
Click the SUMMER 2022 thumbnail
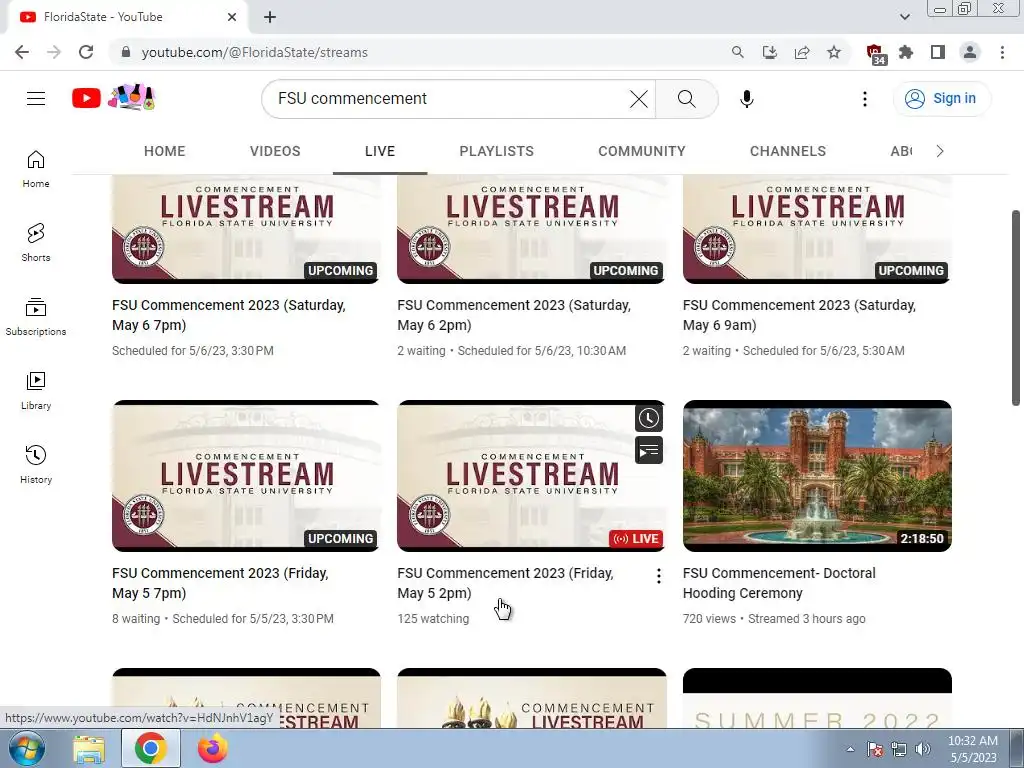(x=817, y=698)
